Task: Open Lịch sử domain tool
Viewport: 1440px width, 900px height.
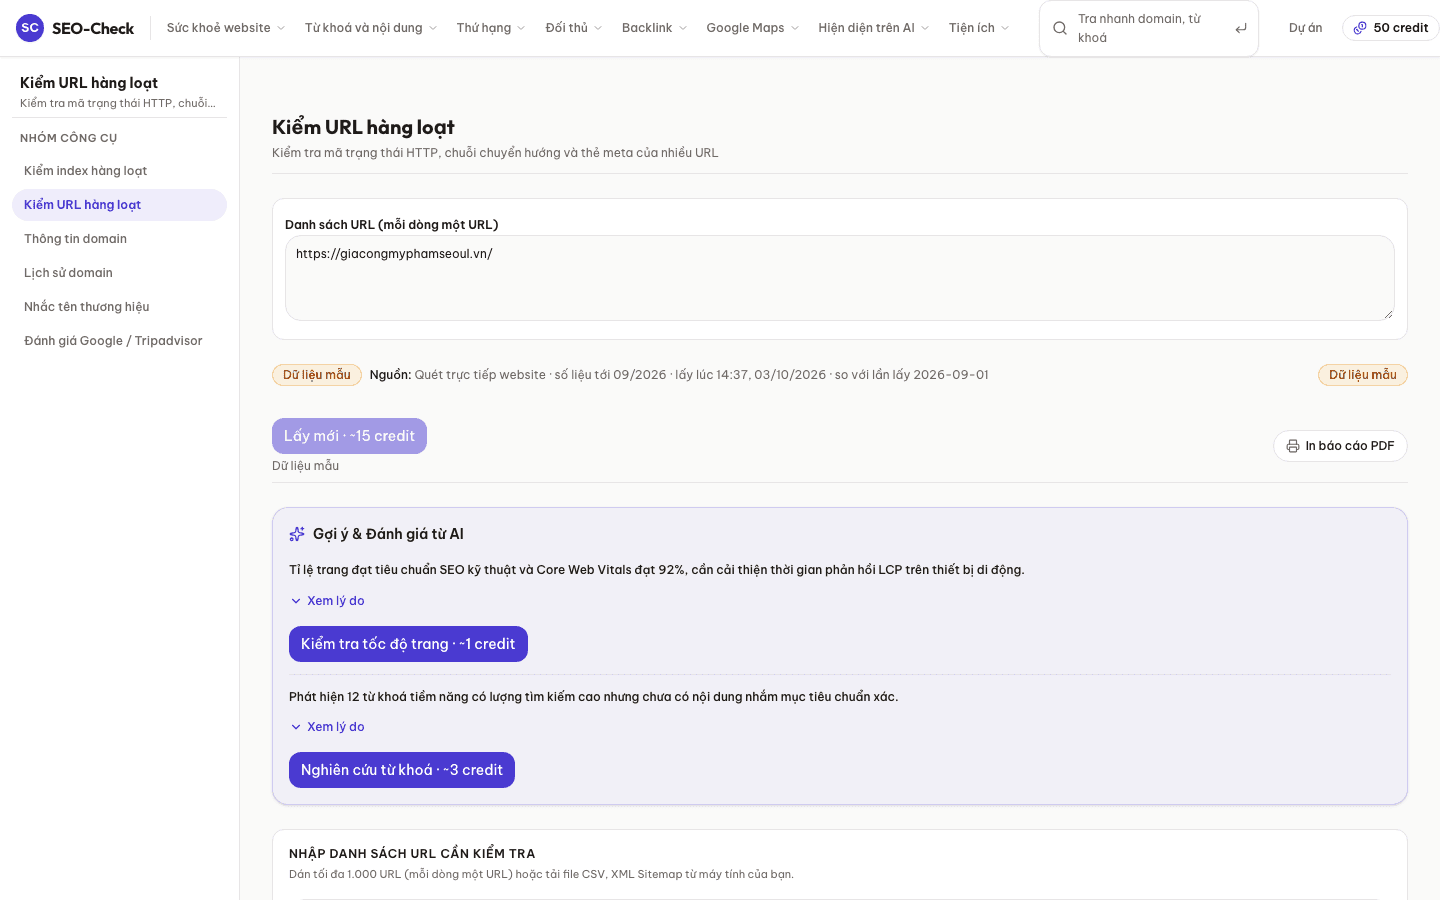Action: (120, 273)
